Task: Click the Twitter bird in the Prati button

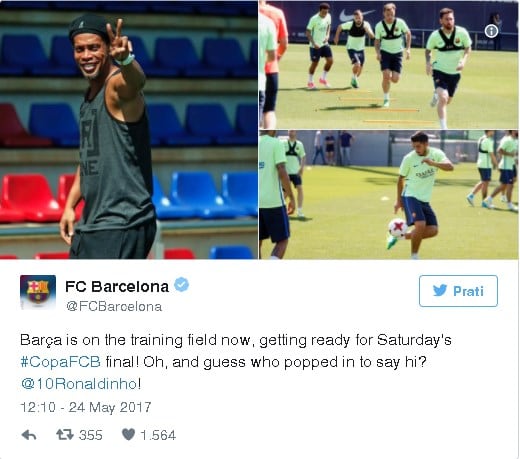Action: coord(440,291)
